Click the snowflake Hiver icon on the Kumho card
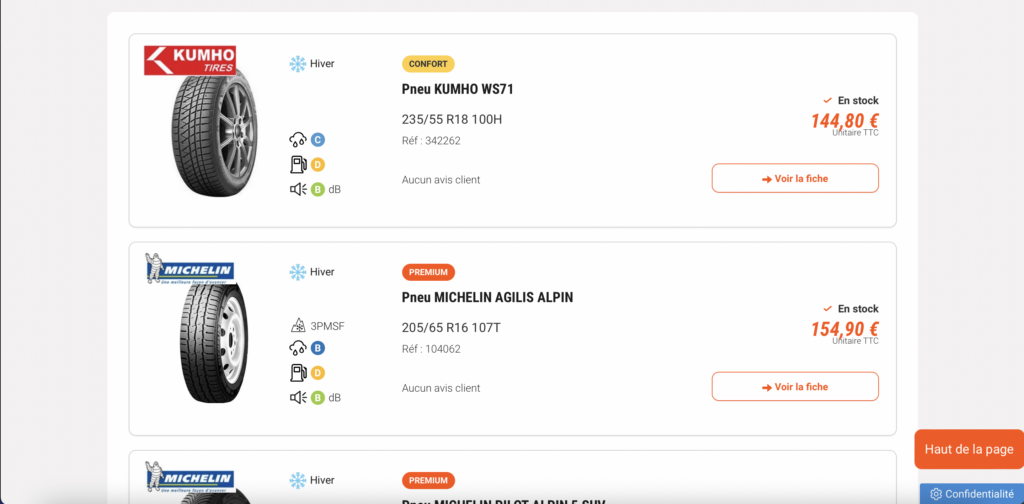Image resolution: width=1024 pixels, height=504 pixels. tap(298, 64)
